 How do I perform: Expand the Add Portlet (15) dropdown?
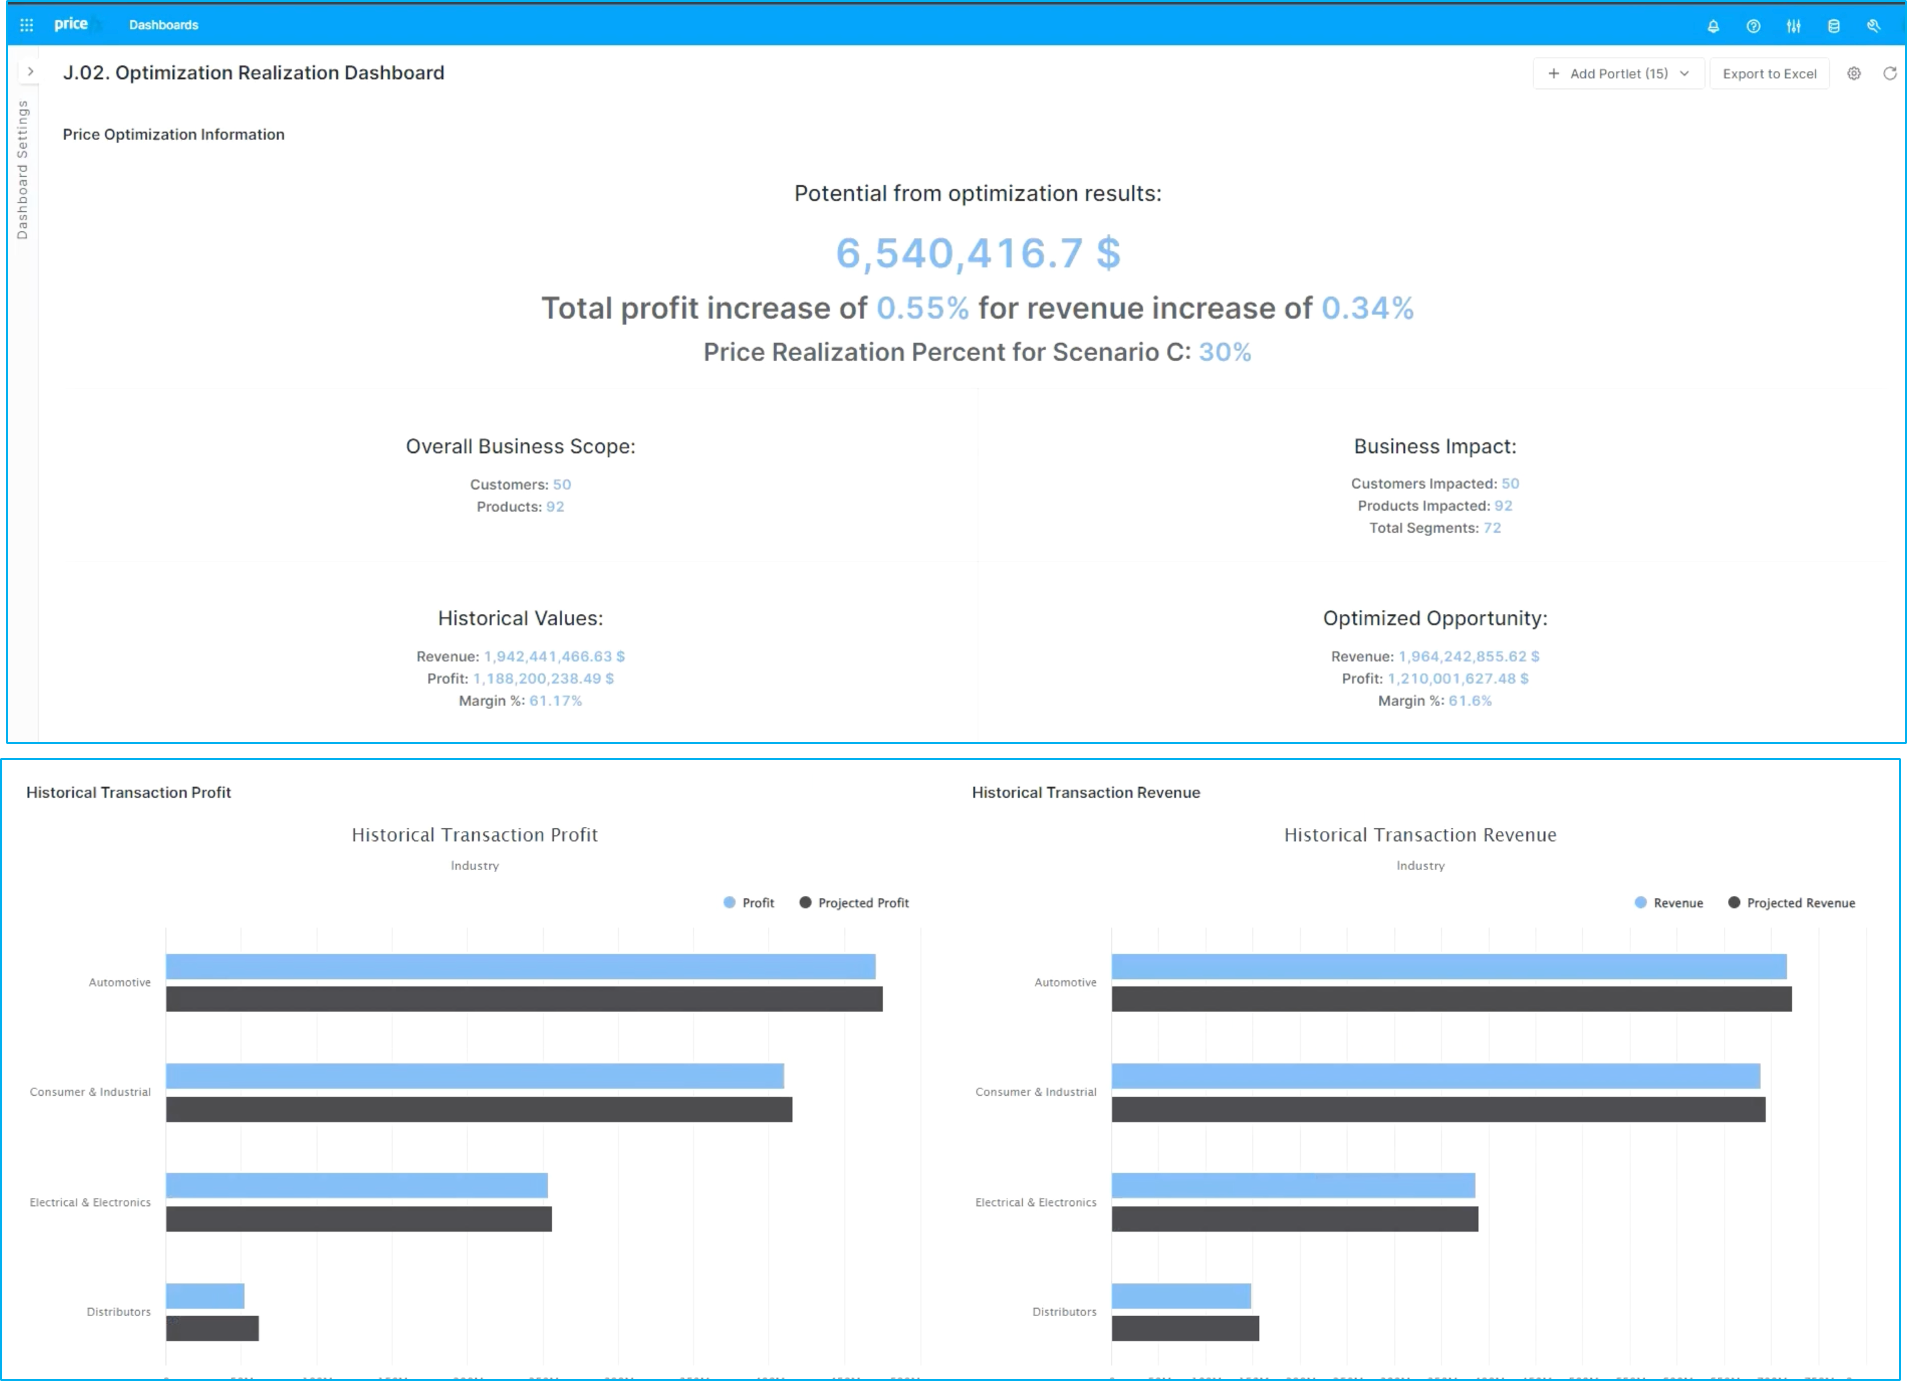(x=1617, y=73)
